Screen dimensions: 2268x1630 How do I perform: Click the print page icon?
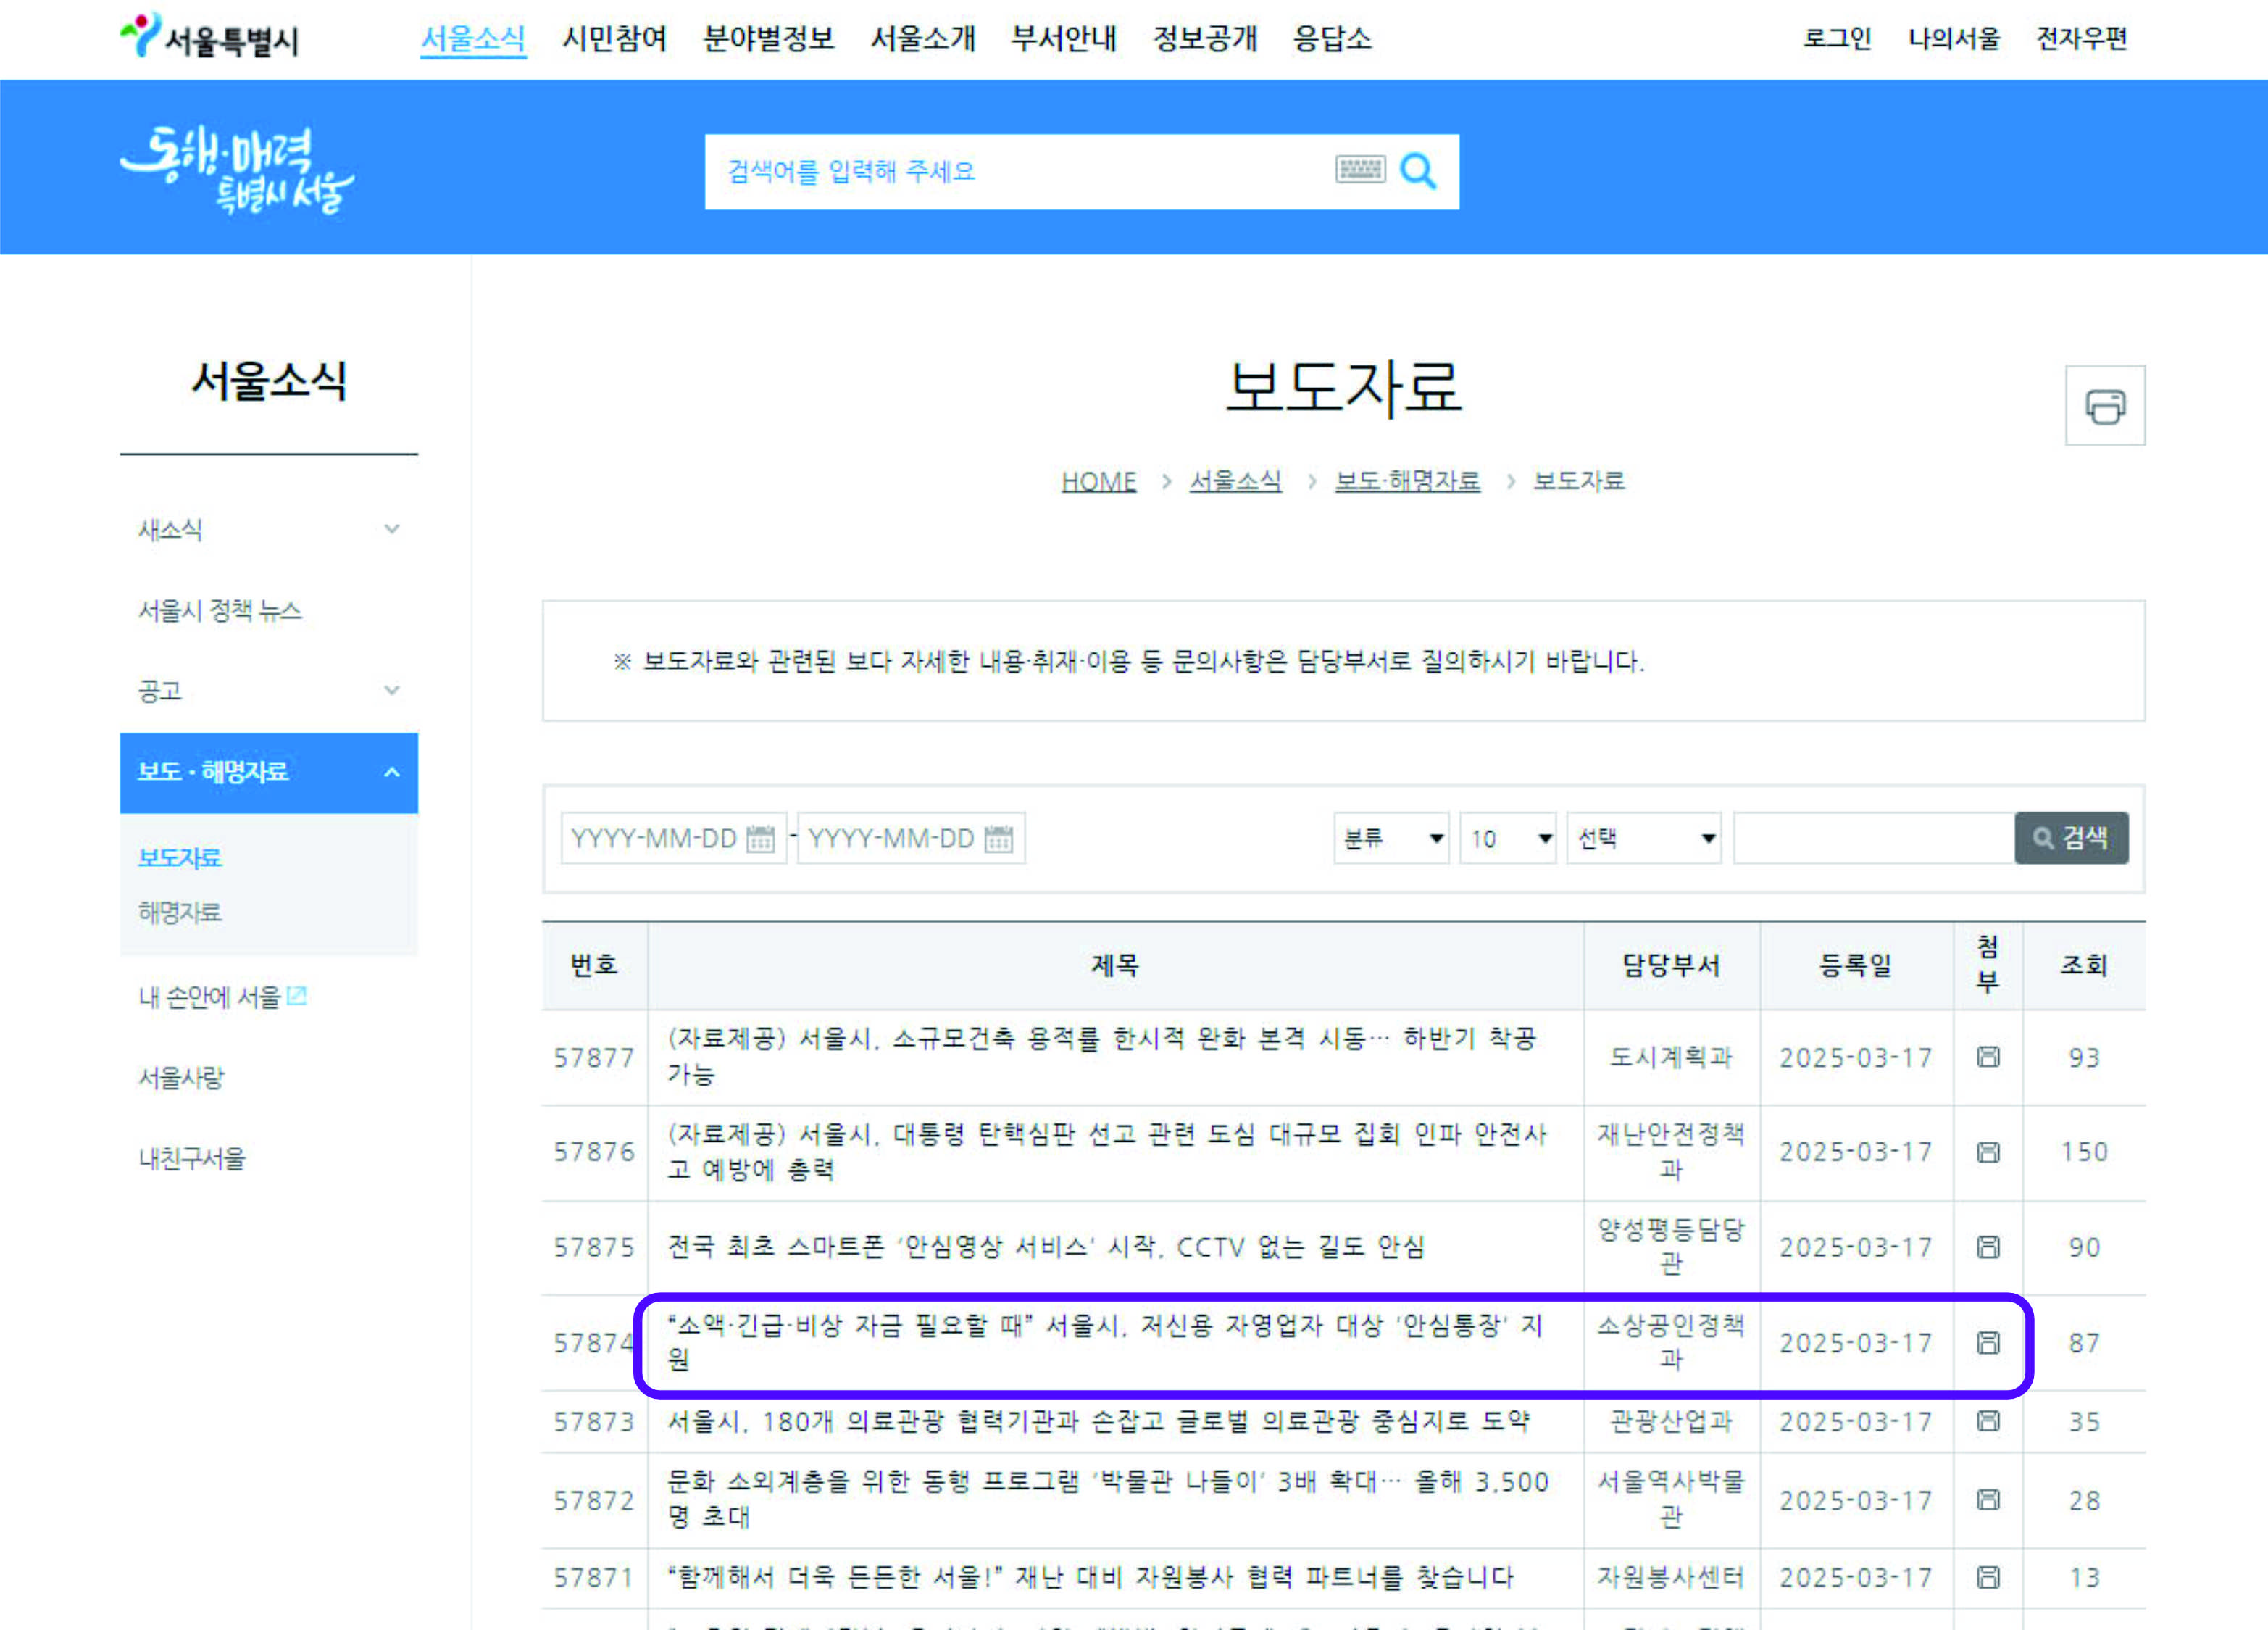point(2104,406)
